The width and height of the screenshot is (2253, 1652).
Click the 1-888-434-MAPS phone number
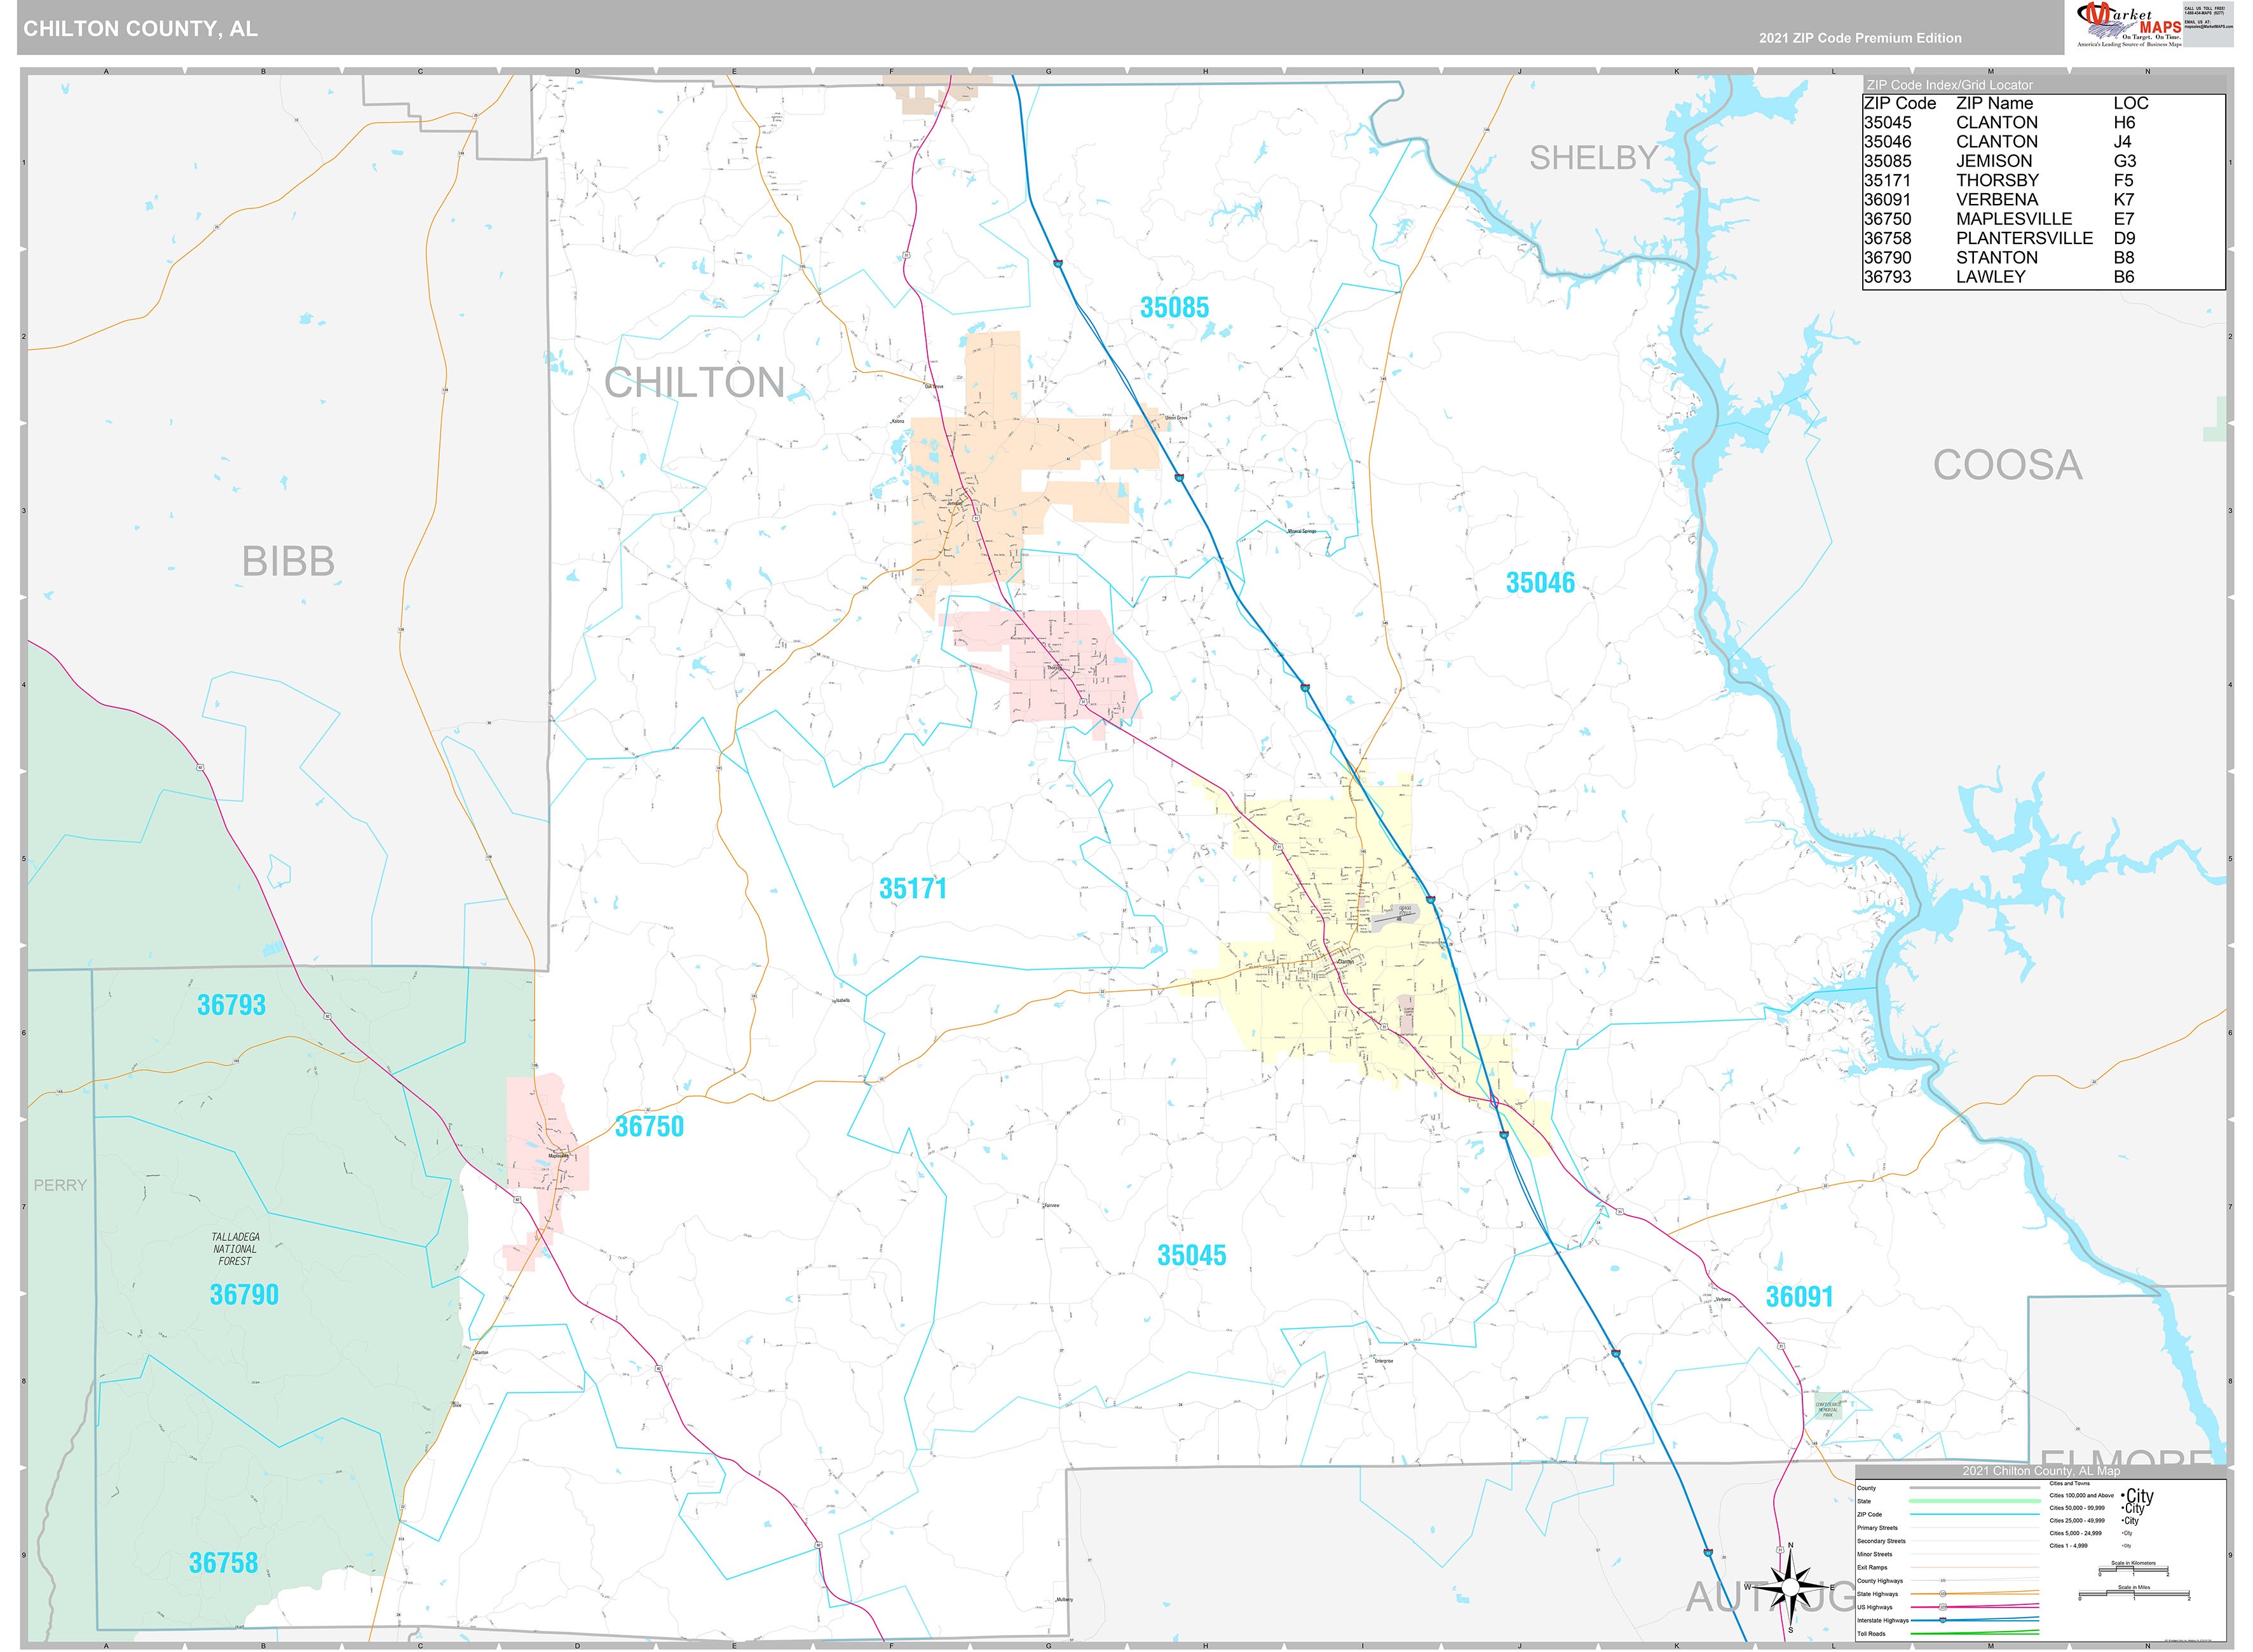pos(2205,13)
